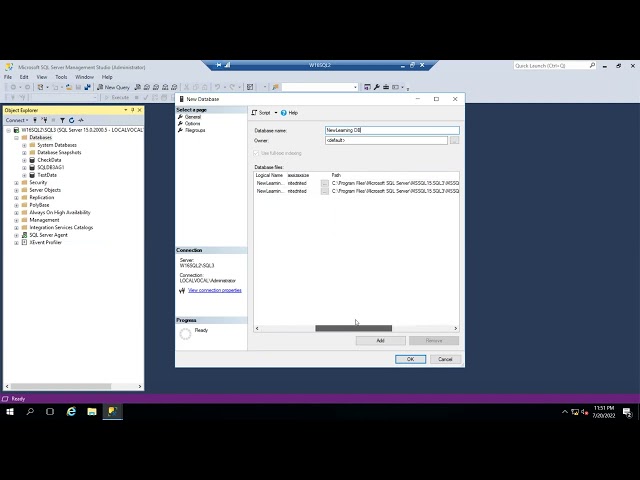Click first row path browse ellipsis button
This screenshot has width=640, height=480.
(x=324, y=183)
